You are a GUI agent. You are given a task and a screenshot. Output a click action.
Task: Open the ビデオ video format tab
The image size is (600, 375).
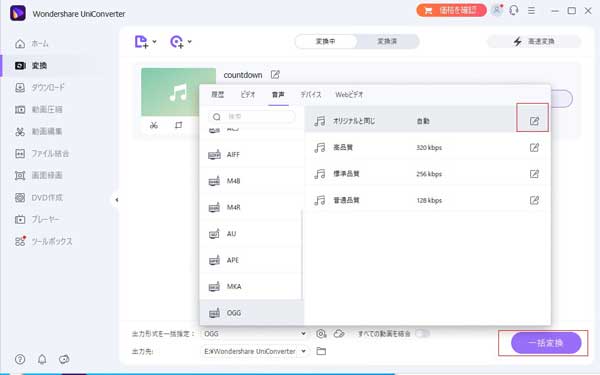248,95
